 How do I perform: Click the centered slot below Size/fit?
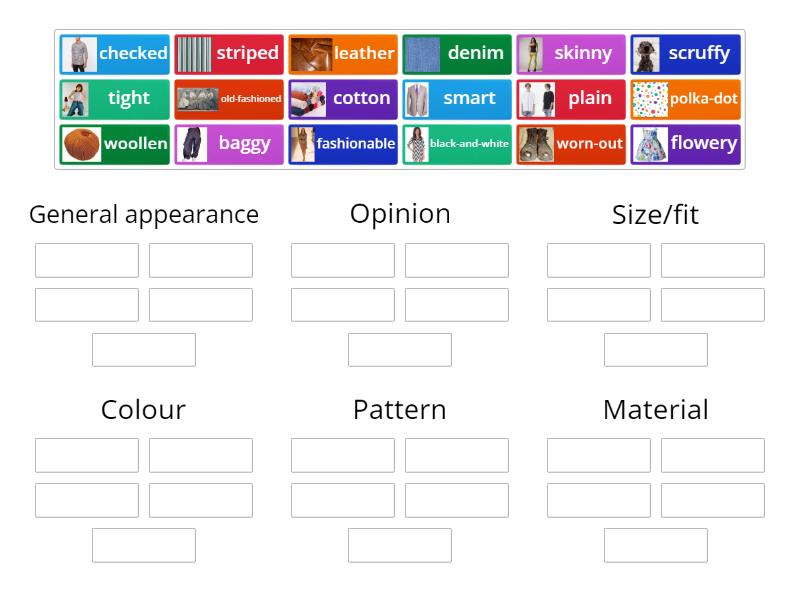pyautogui.click(x=656, y=349)
